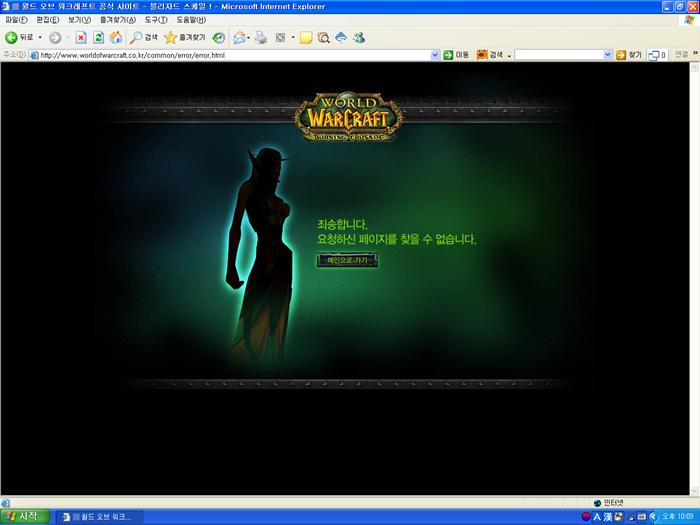Click the keyboard tray icon
The height and width of the screenshot is (525, 700).
pos(642,517)
